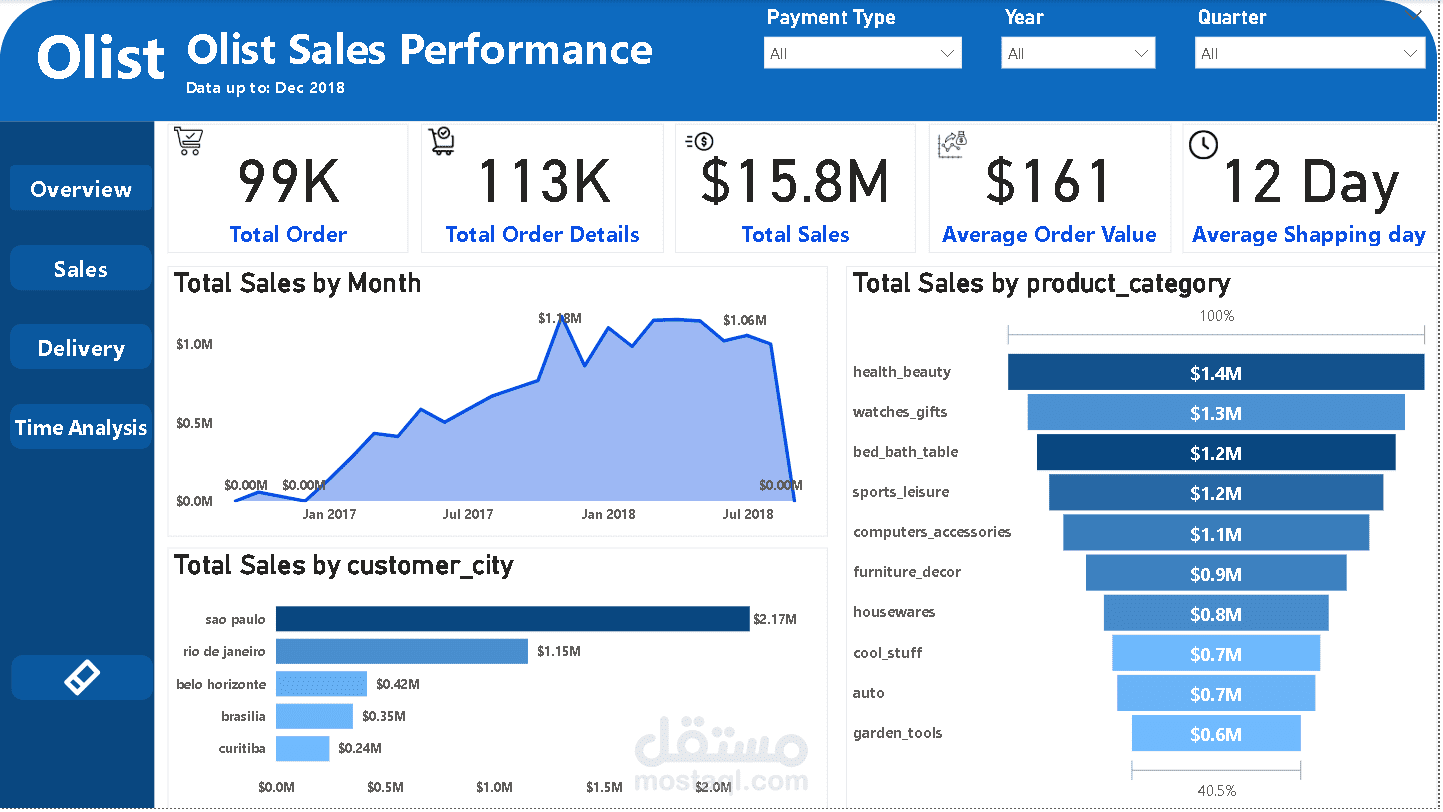Open the Quarter slicer dropdown
This screenshot has width=1443, height=812.
pyautogui.click(x=1309, y=54)
